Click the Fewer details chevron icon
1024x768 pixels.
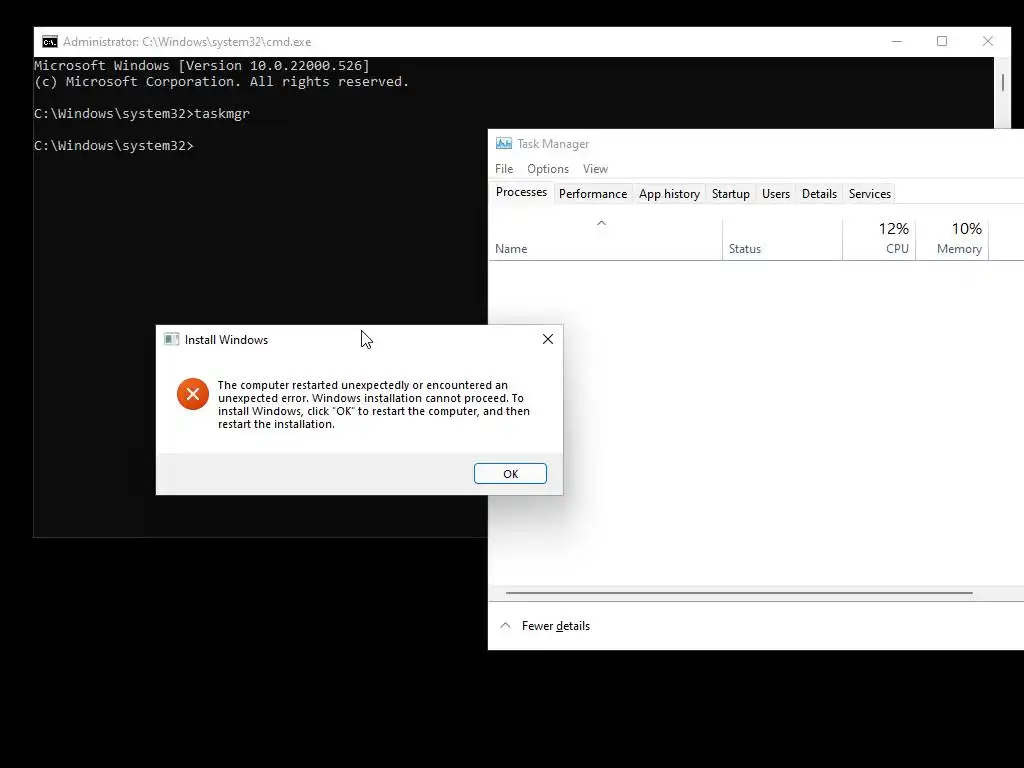coord(505,626)
